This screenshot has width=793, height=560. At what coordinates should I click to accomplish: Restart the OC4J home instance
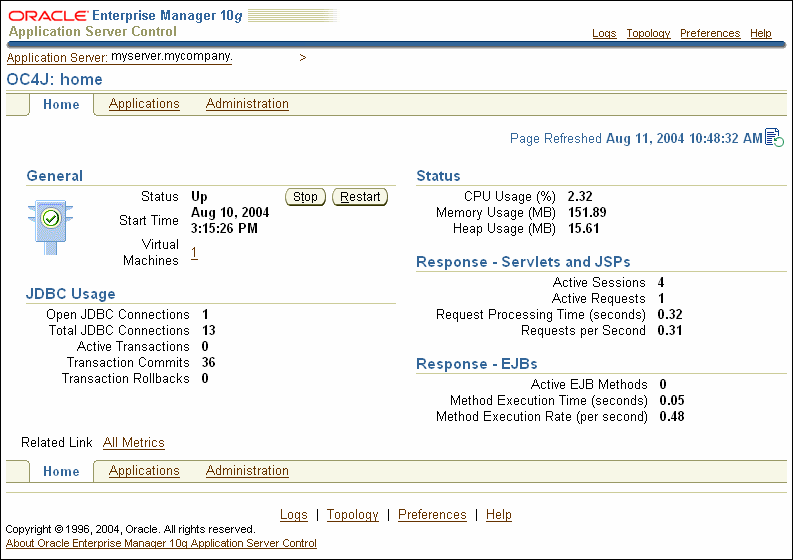(x=360, y=197)
